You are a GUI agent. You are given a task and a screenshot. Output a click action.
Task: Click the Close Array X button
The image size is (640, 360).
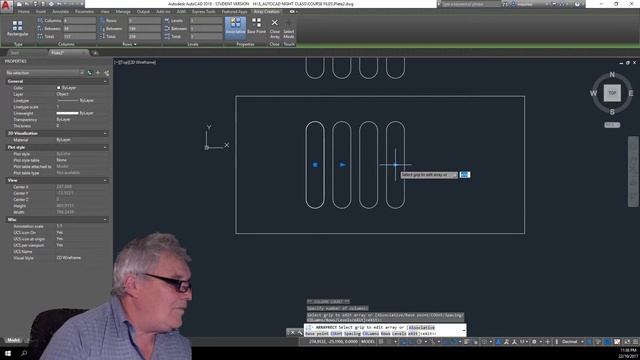(275, 28)
